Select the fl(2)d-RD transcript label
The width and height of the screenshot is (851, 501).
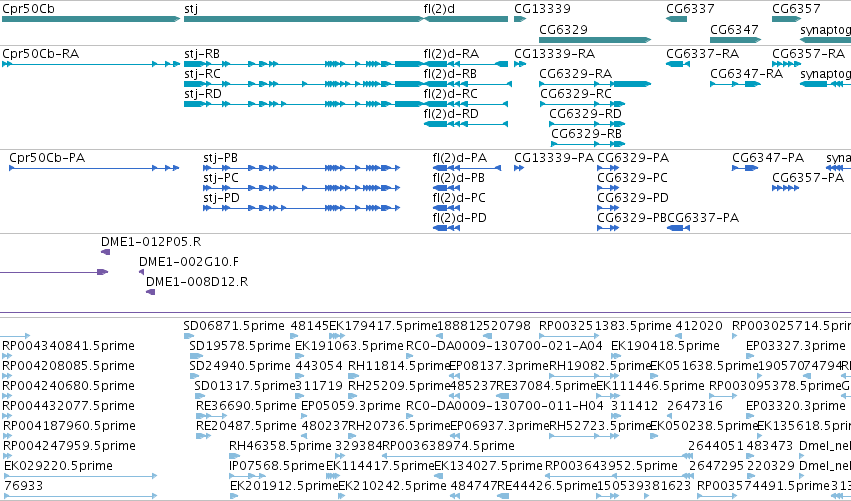click(x=451, y=114)
